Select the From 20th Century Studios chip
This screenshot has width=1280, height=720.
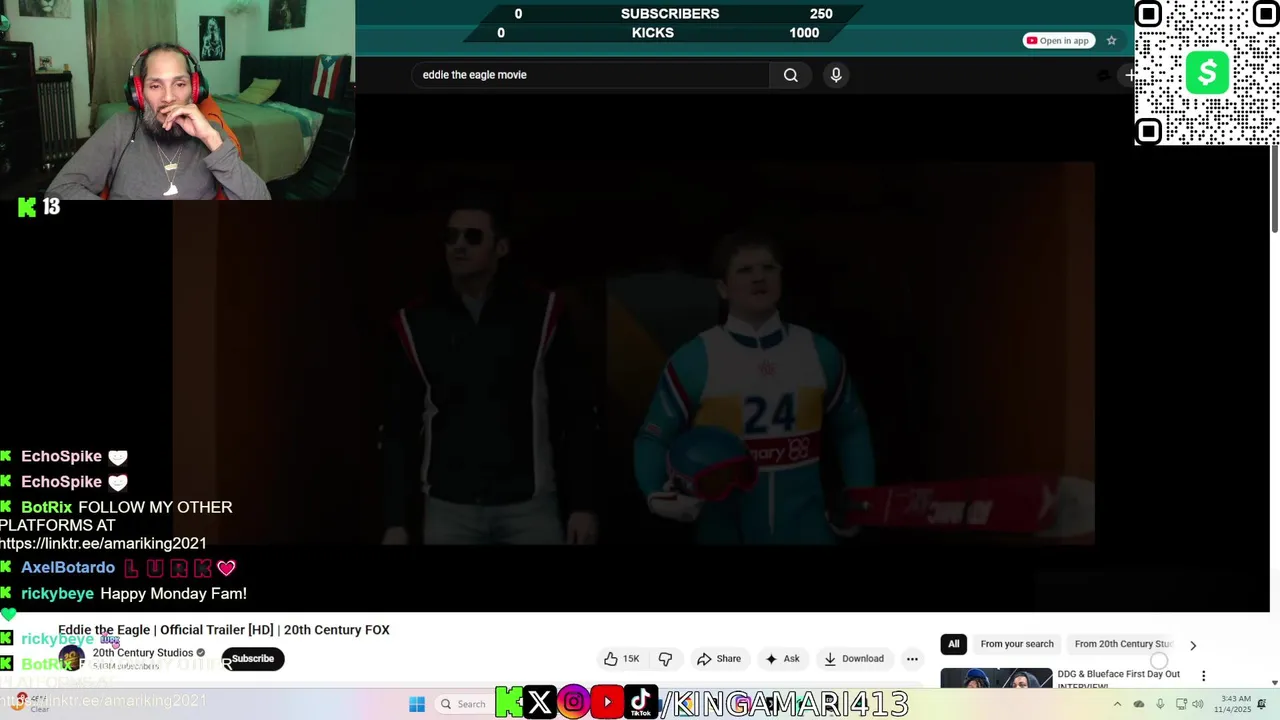point(1122,644)
